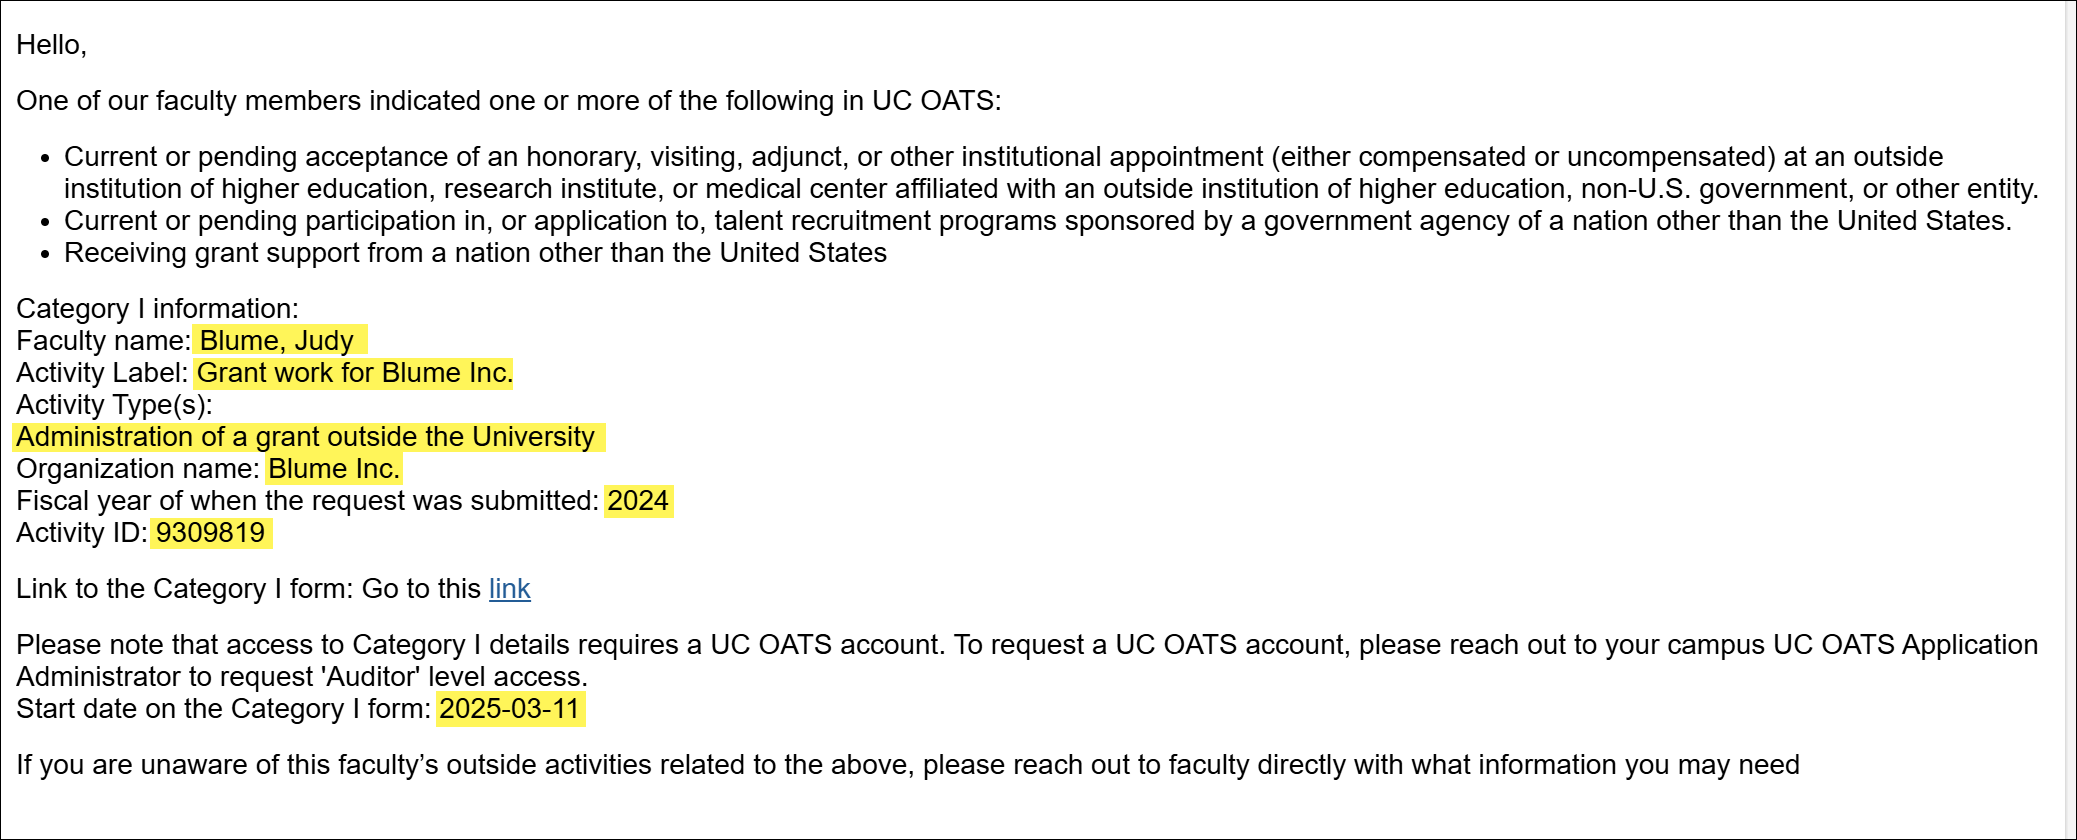Click the 'Category I information:' heading line
The width and height of the screenshot is (2077, 840).
point(157,309)
